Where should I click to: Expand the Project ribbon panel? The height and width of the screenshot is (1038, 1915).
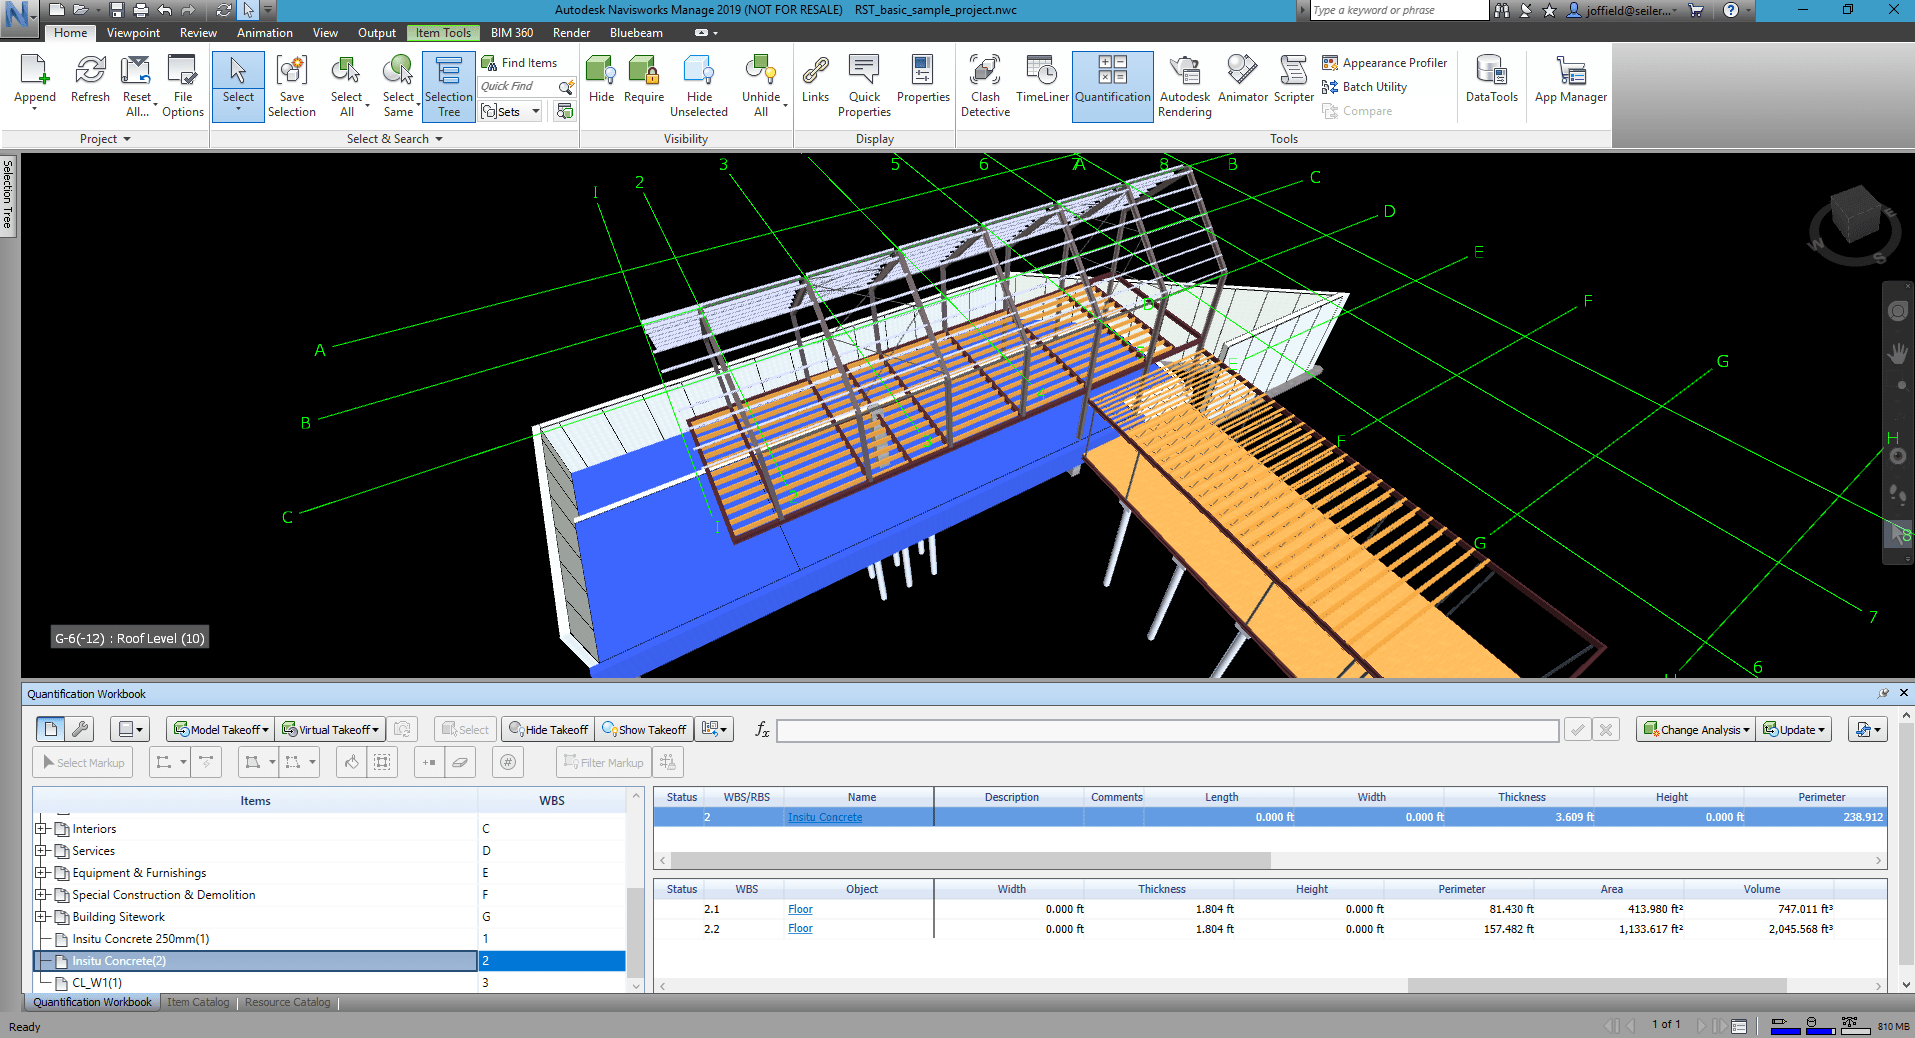pyautogui.click(x=105, y=139)
